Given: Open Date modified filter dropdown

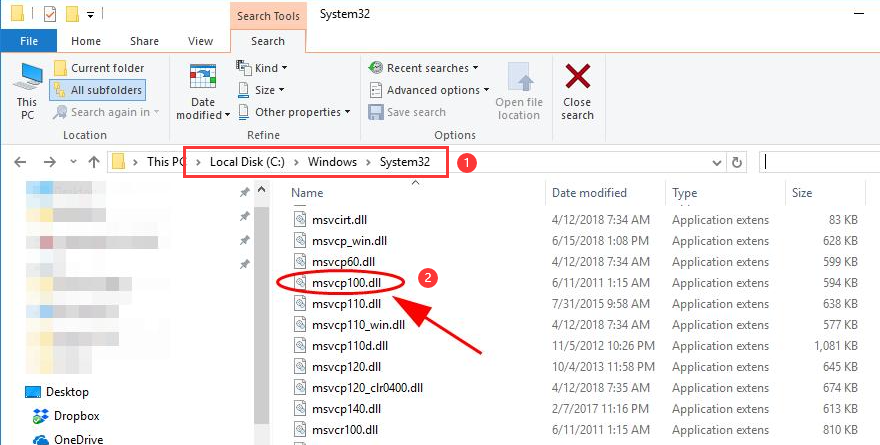Looking at the screenshot, I should click(x=203, y=91).
